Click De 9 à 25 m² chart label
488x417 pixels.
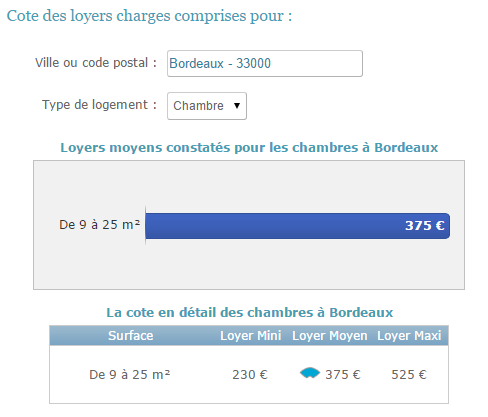[x=99, y=225]
